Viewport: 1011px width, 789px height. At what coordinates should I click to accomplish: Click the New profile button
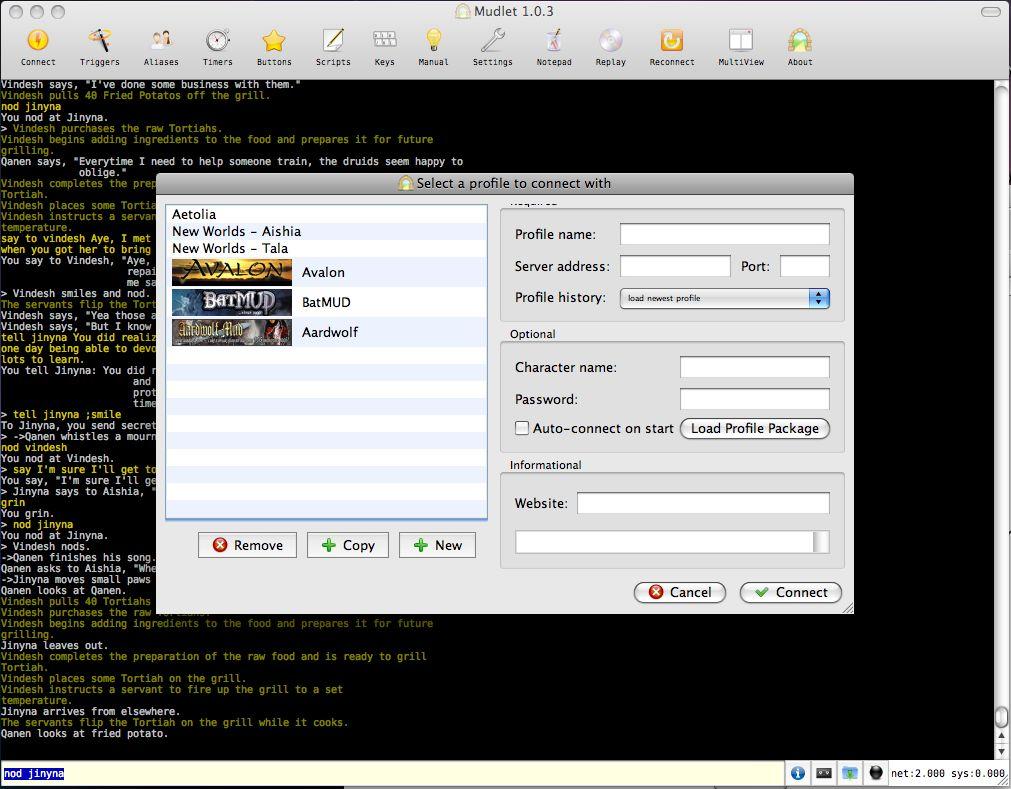pos(438,545)
